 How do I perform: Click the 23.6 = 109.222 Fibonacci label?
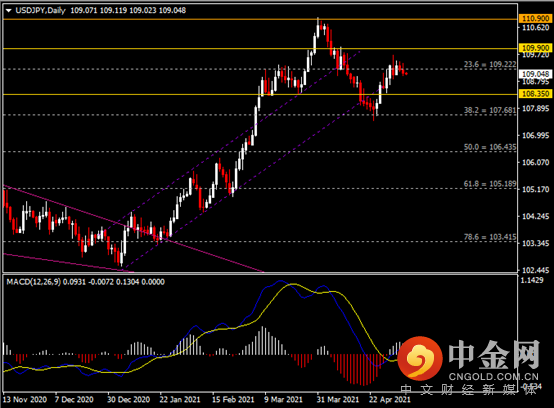(x=490, y=64)
